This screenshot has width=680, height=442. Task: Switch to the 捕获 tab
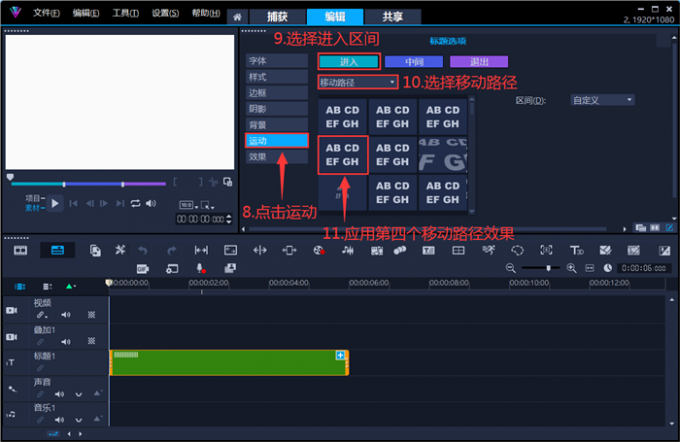pyautogui.click(x=277, y=17)
